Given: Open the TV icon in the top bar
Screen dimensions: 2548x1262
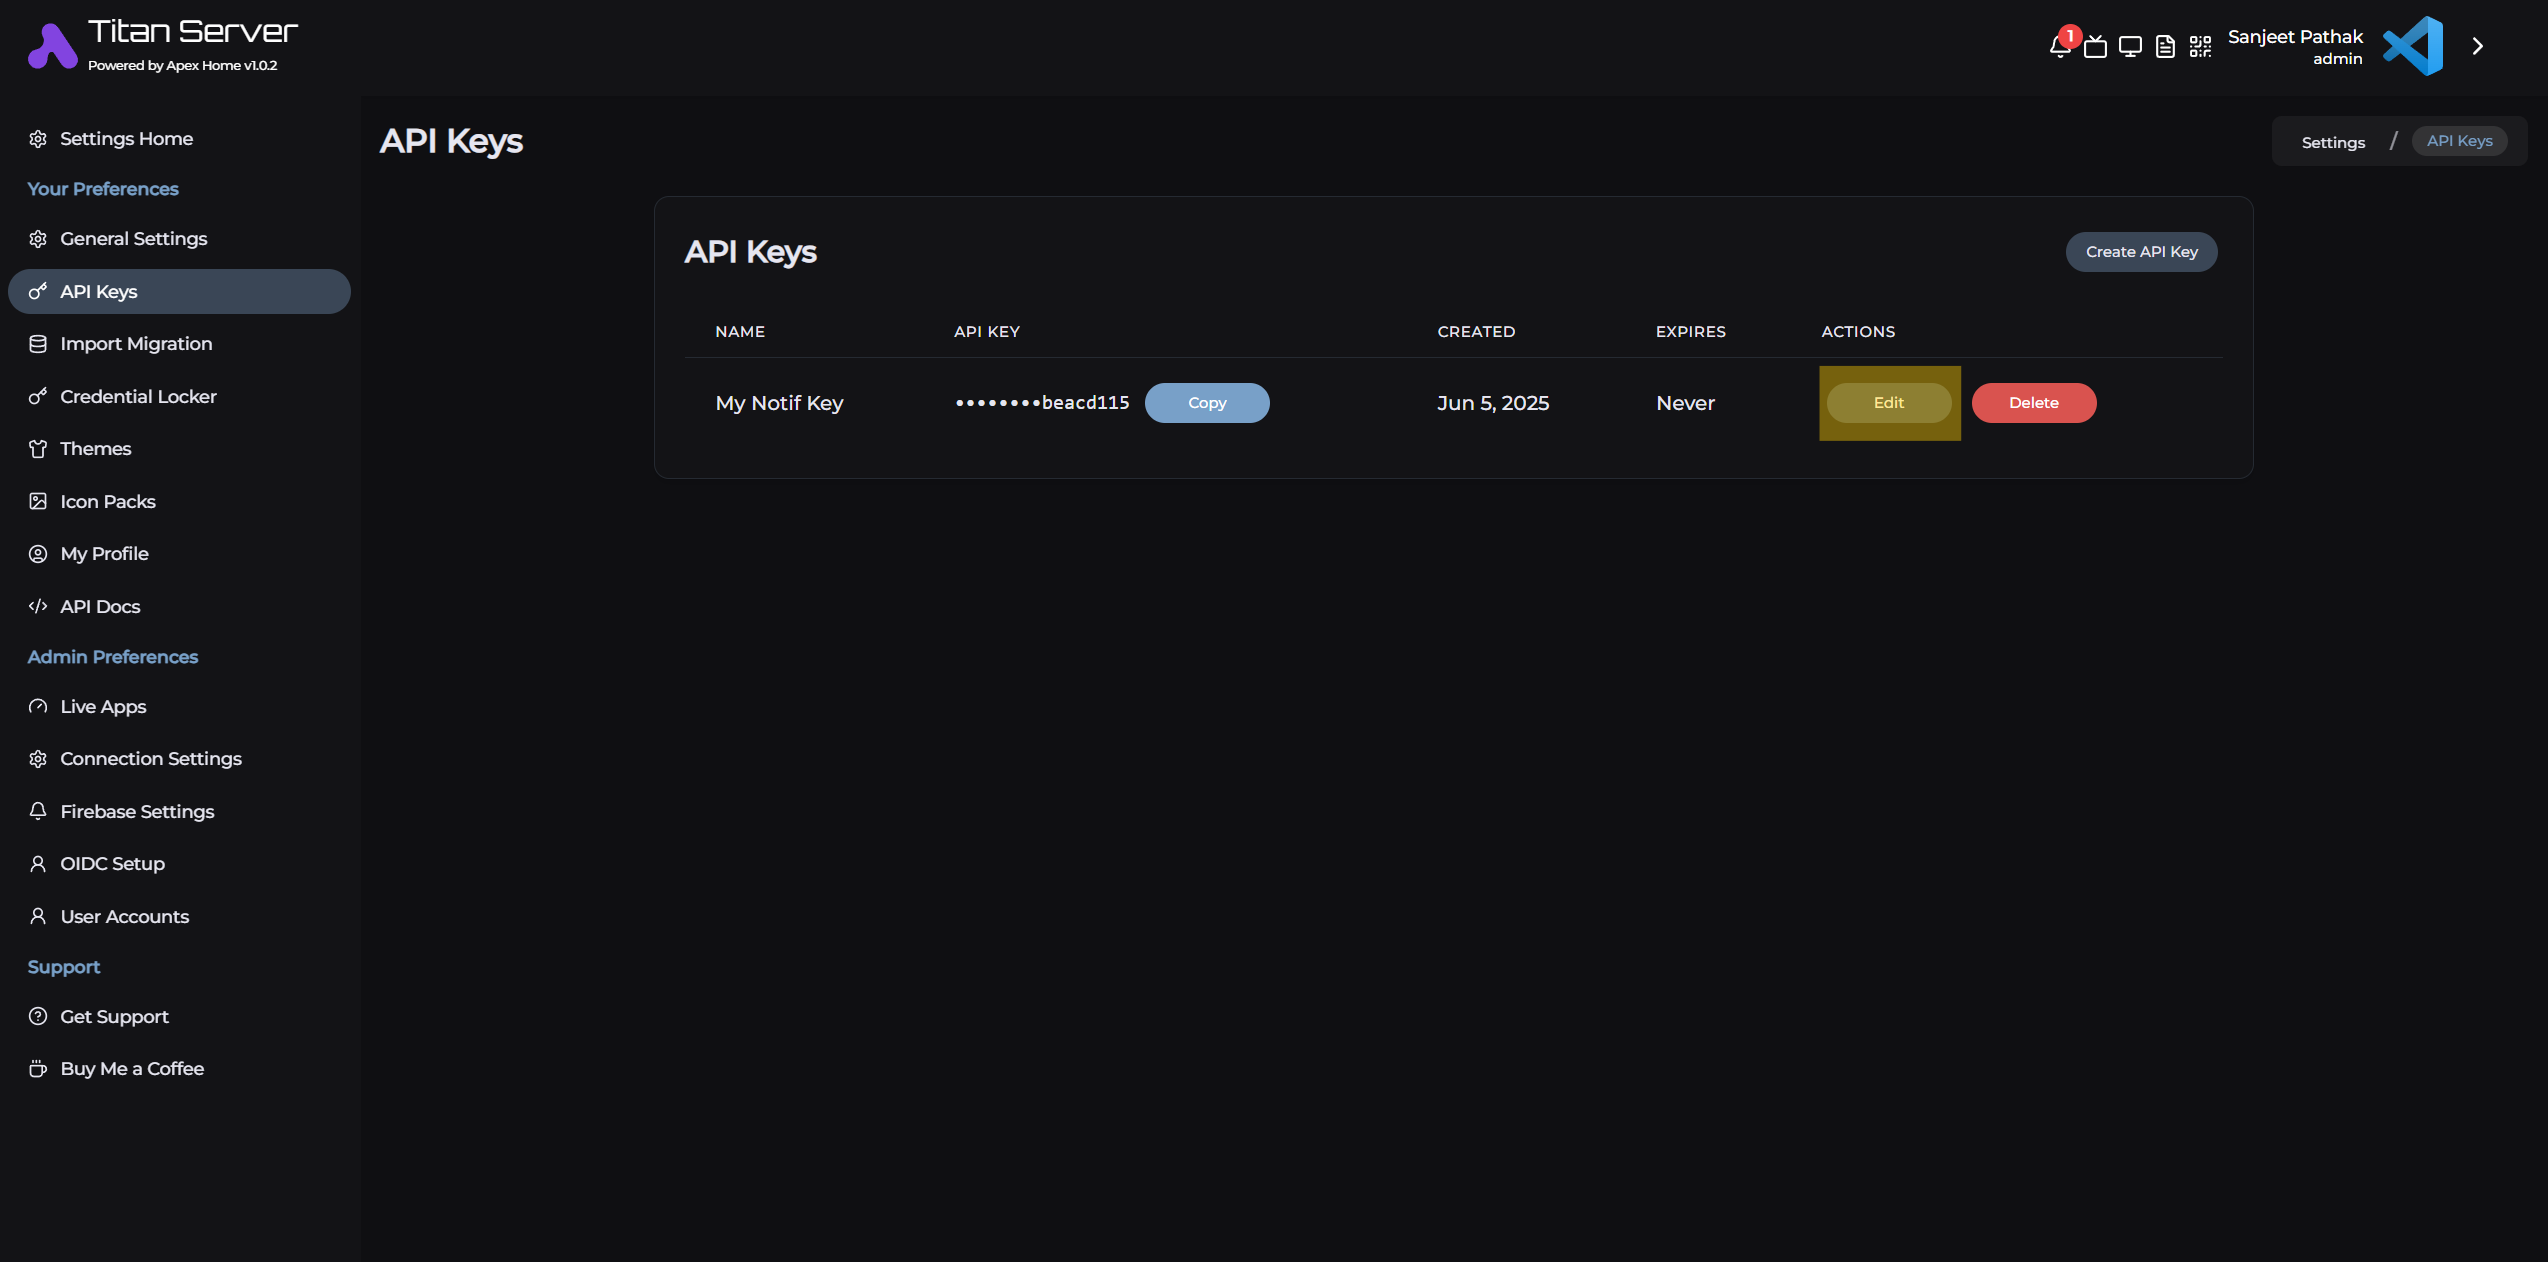Looking at the screenshot, I should point(2096,46).
